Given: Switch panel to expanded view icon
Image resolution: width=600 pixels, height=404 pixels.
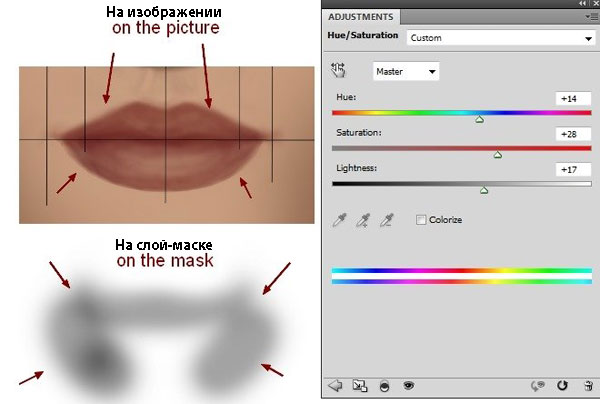Looking at the screenshot, I should tap(360, 386).
